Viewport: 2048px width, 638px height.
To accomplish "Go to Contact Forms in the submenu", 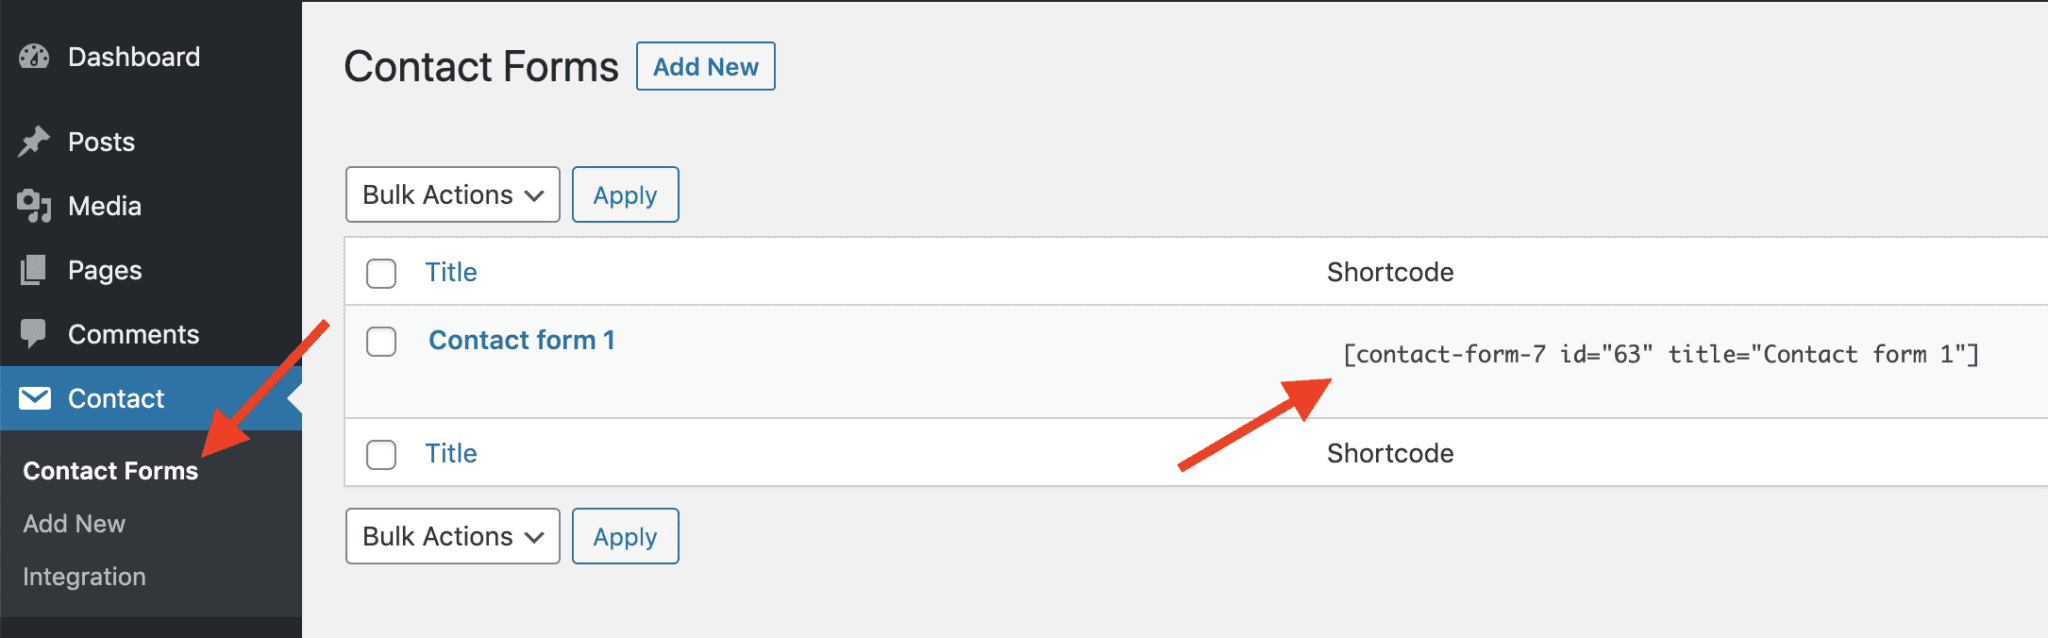I will point(110,470).
